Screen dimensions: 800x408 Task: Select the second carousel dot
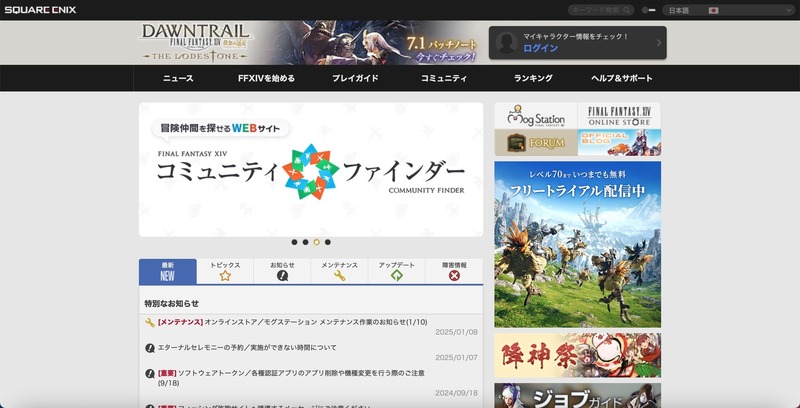305,242
